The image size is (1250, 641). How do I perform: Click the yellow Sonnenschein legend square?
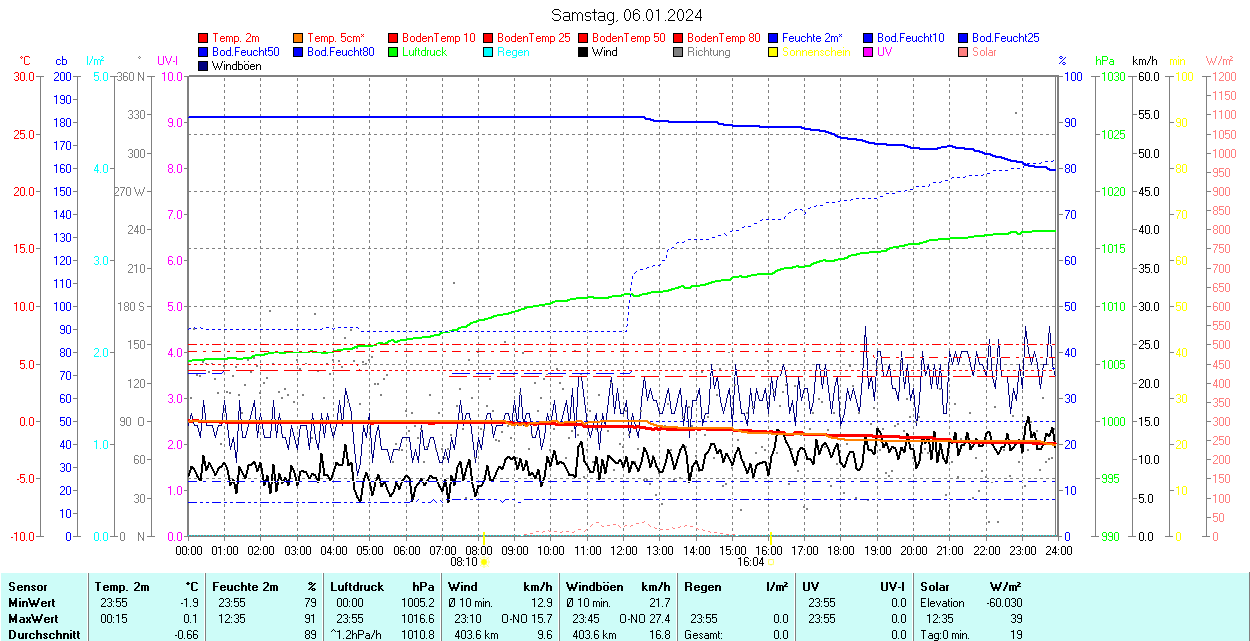(773, 52)
